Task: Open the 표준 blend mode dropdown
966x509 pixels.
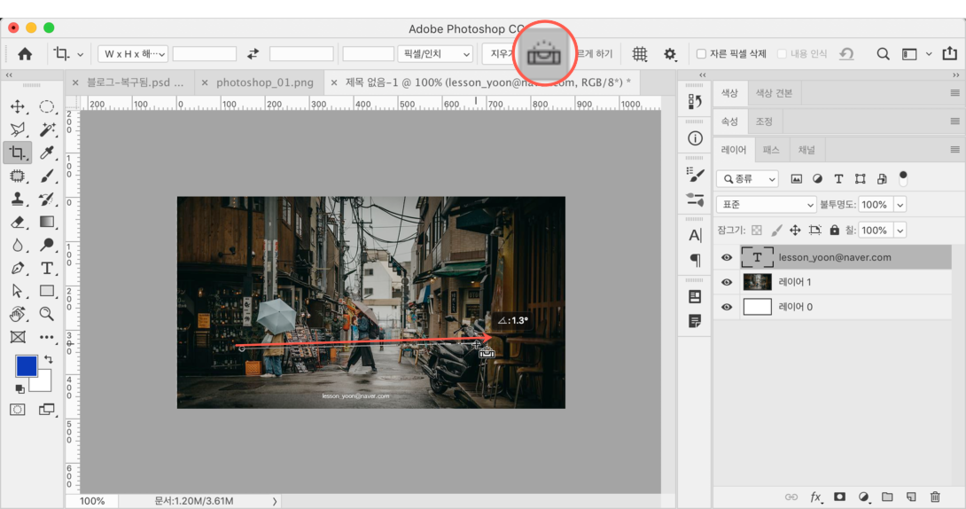Action: pos(766,204)
